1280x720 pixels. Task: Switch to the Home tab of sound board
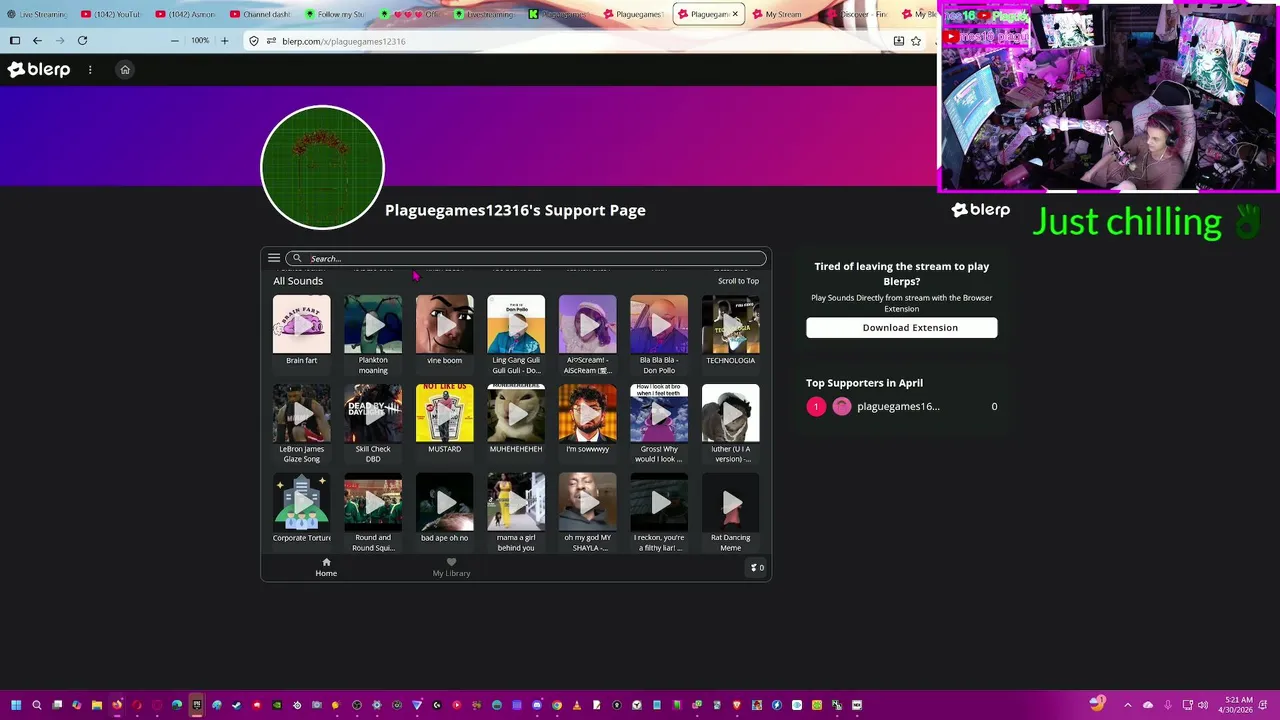click(x=326, y=567)
